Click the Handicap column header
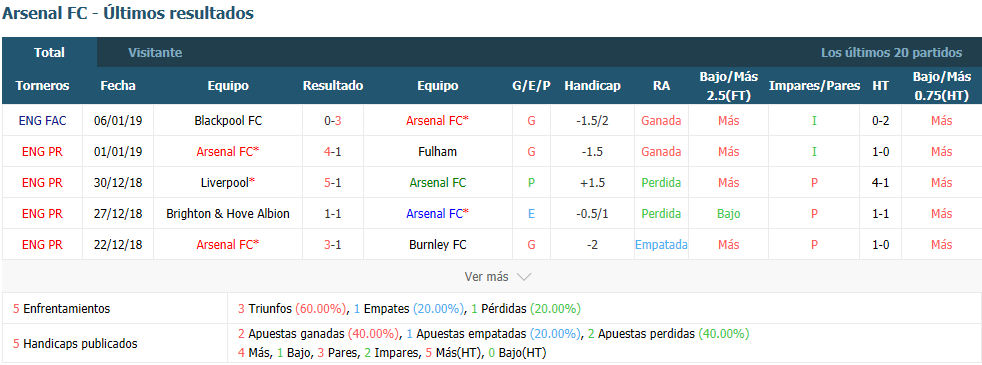Image resolution: width=982 pixels, height=365 pixels. pyautogui.click(x=592, y=86)
